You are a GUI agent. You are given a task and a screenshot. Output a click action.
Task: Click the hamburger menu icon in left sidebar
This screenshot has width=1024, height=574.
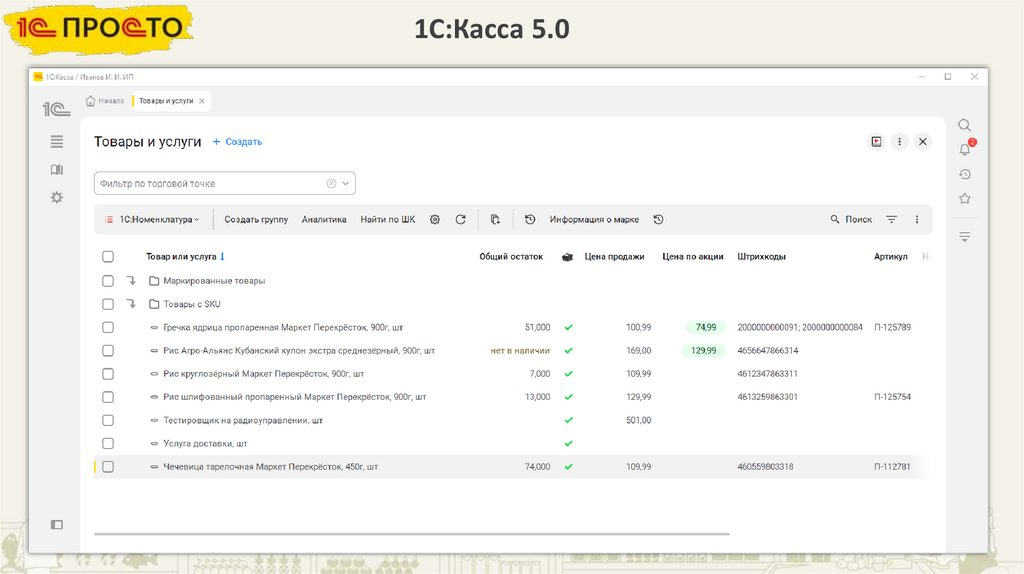[57, 142]
